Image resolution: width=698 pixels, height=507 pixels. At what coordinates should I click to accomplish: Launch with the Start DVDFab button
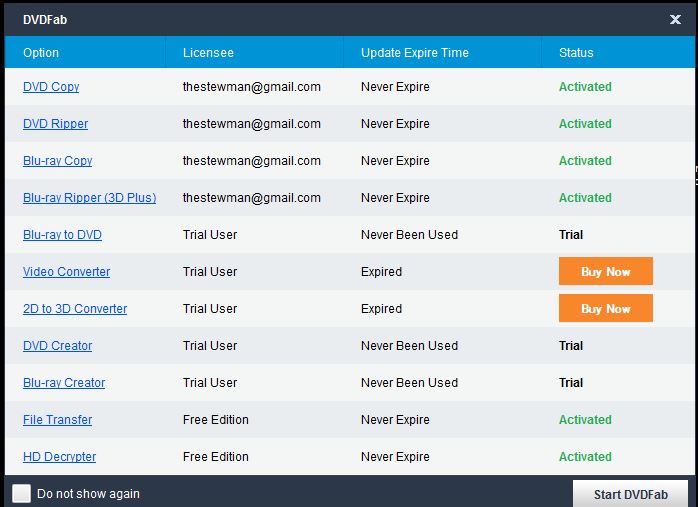(630, 494)
